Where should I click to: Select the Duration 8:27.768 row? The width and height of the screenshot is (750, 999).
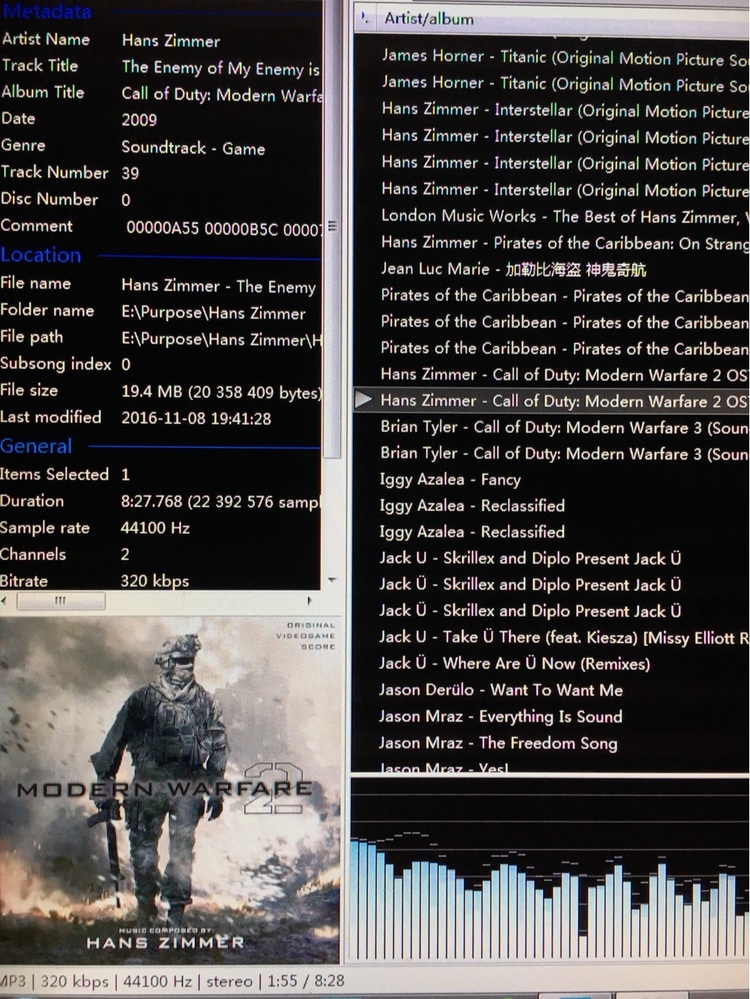(161, 501)
